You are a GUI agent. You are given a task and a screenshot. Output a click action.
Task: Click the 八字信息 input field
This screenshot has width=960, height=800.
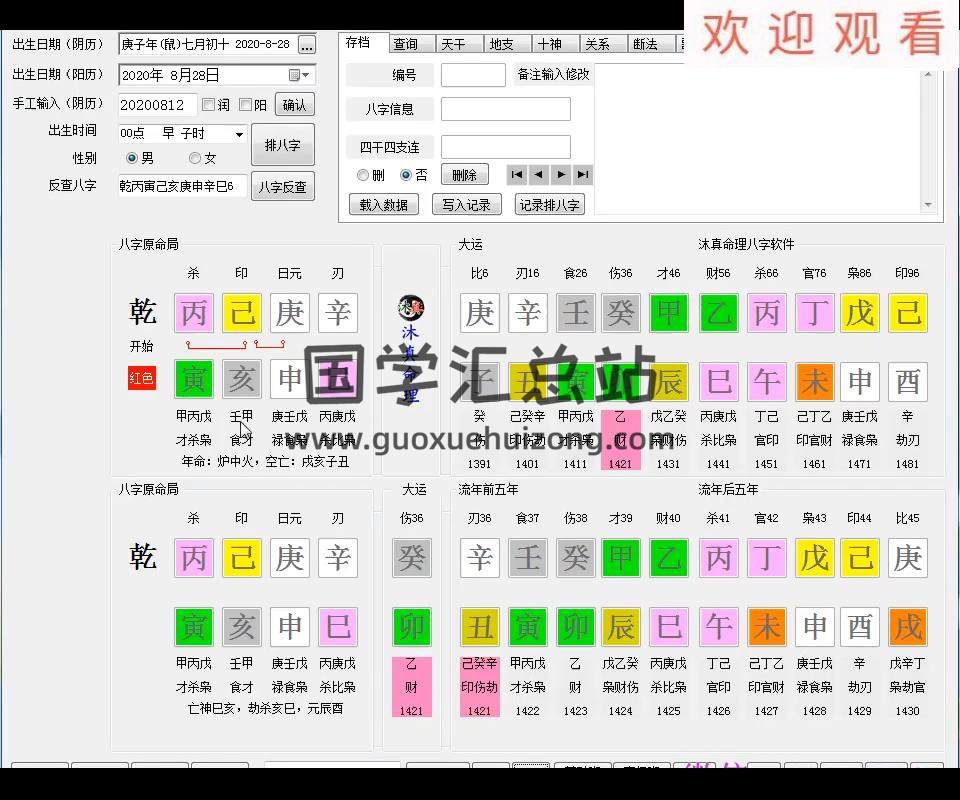tap(505, 109)
